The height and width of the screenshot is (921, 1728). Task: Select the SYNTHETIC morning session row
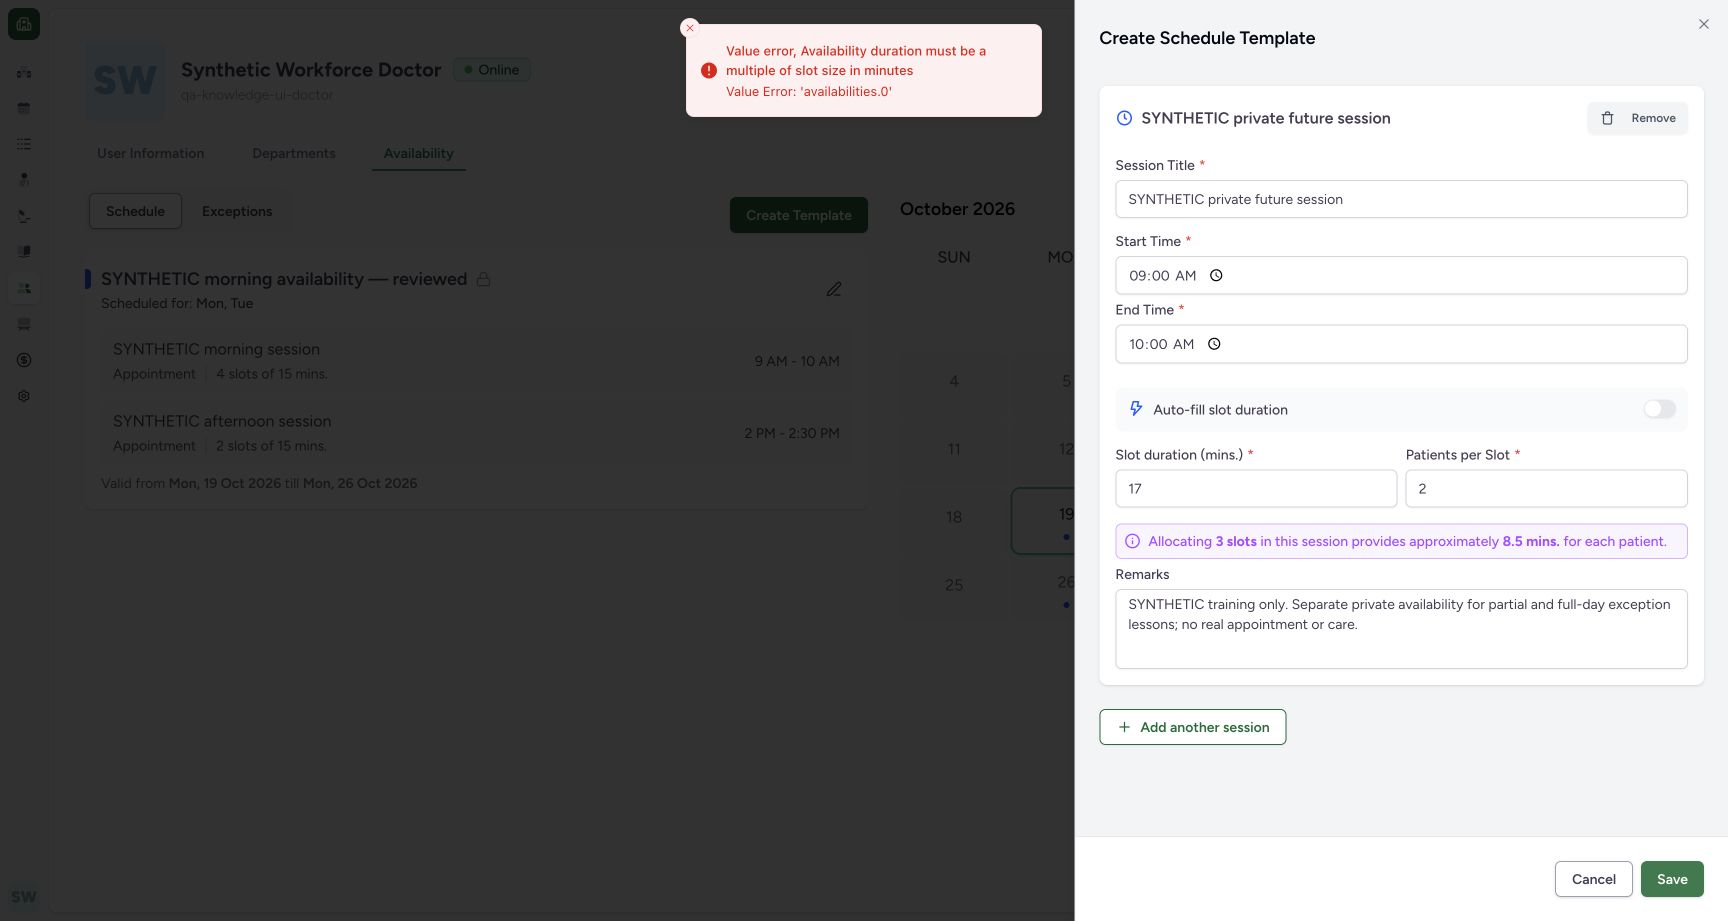point(476,361)
